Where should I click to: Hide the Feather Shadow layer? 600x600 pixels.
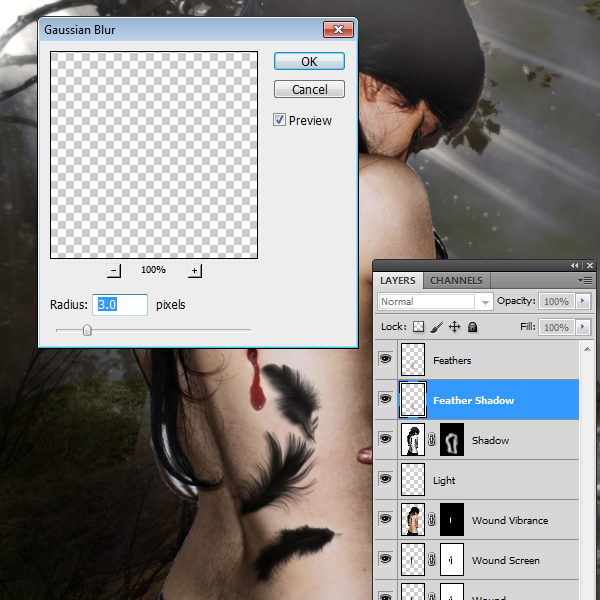click(386, 399)
